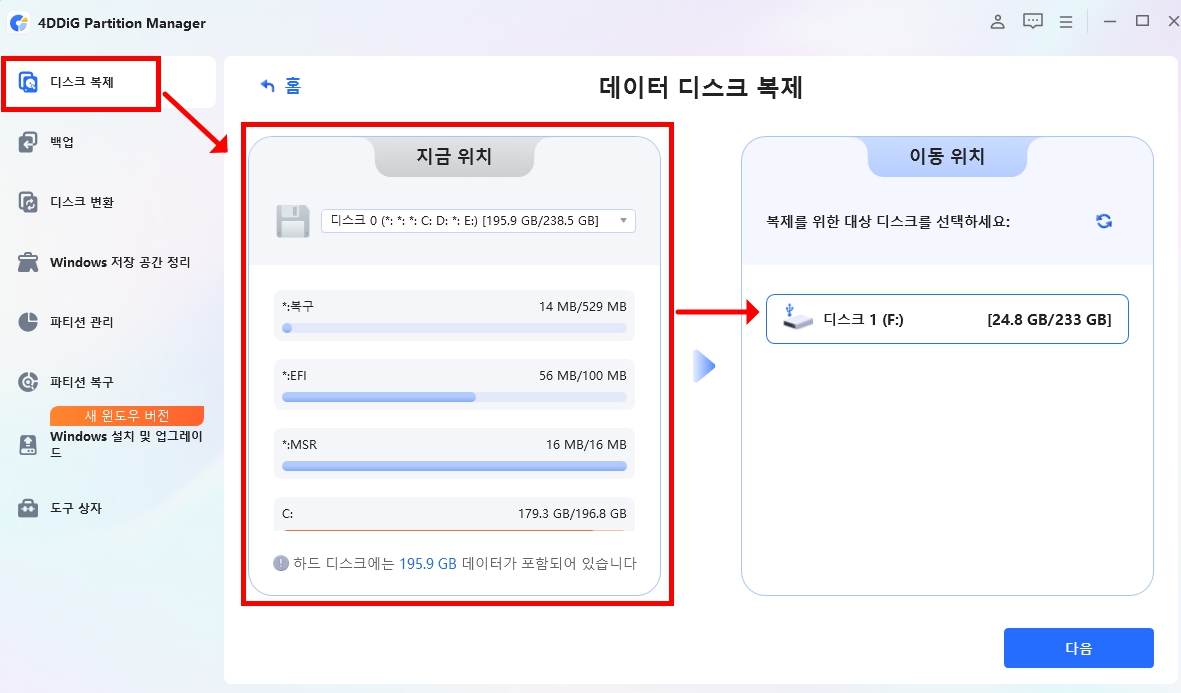
Task: Click the 16 MB/16 MB size text
Action: pyautogui.click(x=586, y=444)
